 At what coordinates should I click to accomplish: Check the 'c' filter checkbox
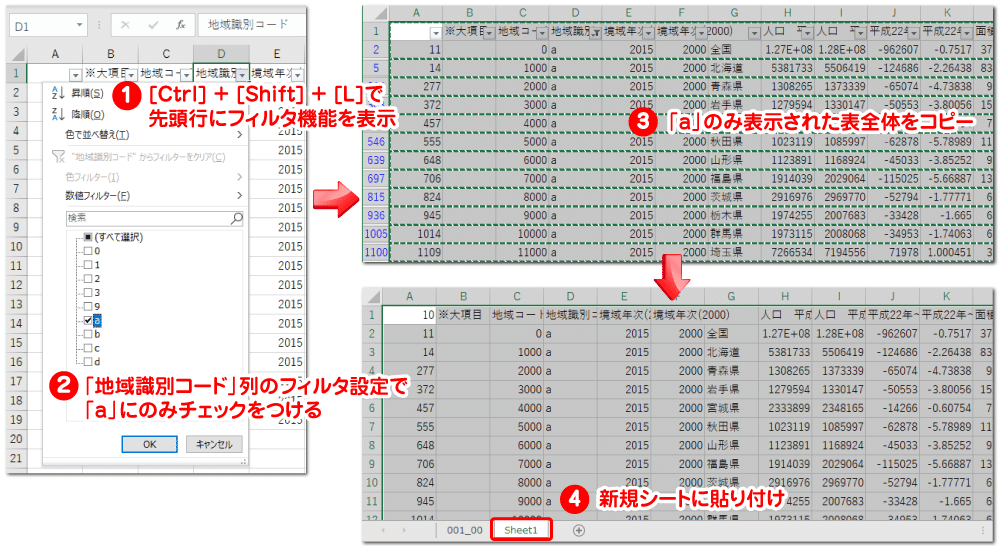[88, 348]
